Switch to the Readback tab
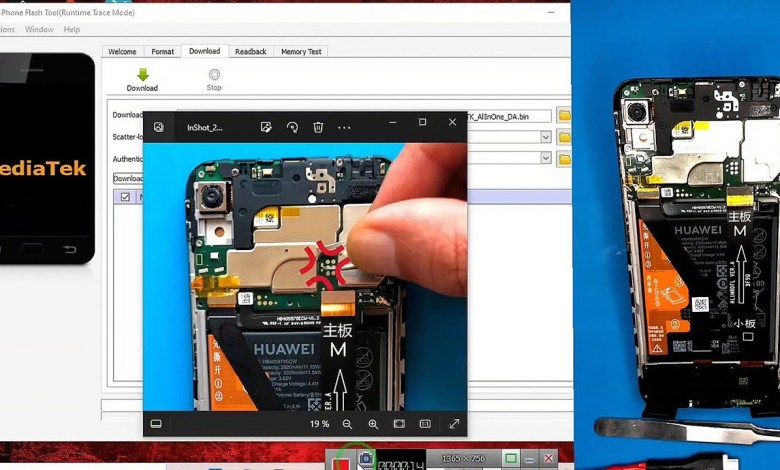 click(x=251, y=52)
